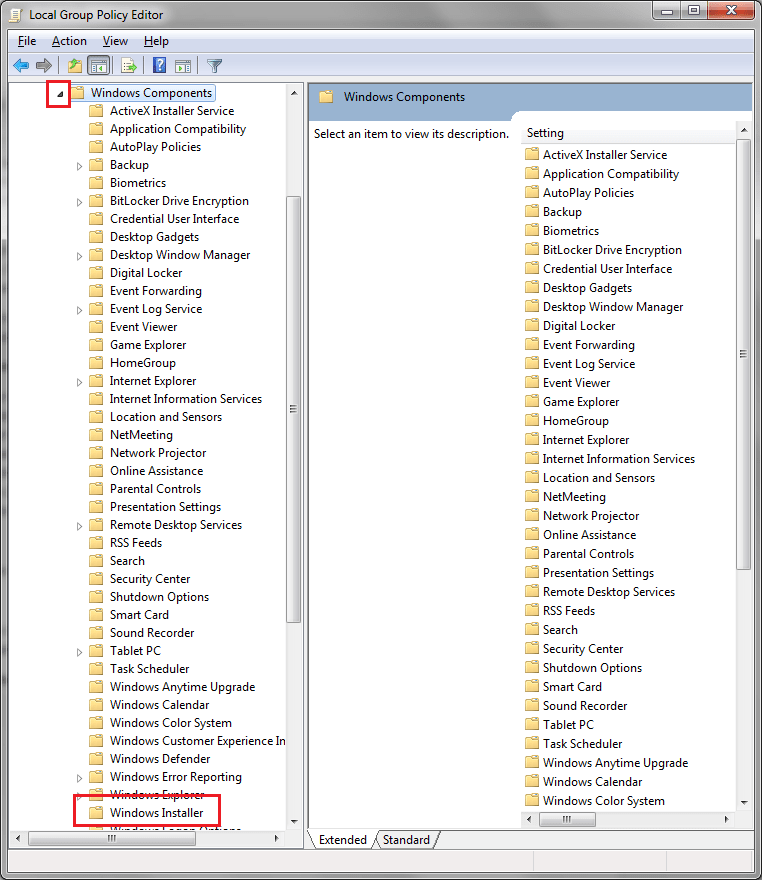Click the Back arrow toolbar icon
762x880 pixels.
tap(21, 66)
